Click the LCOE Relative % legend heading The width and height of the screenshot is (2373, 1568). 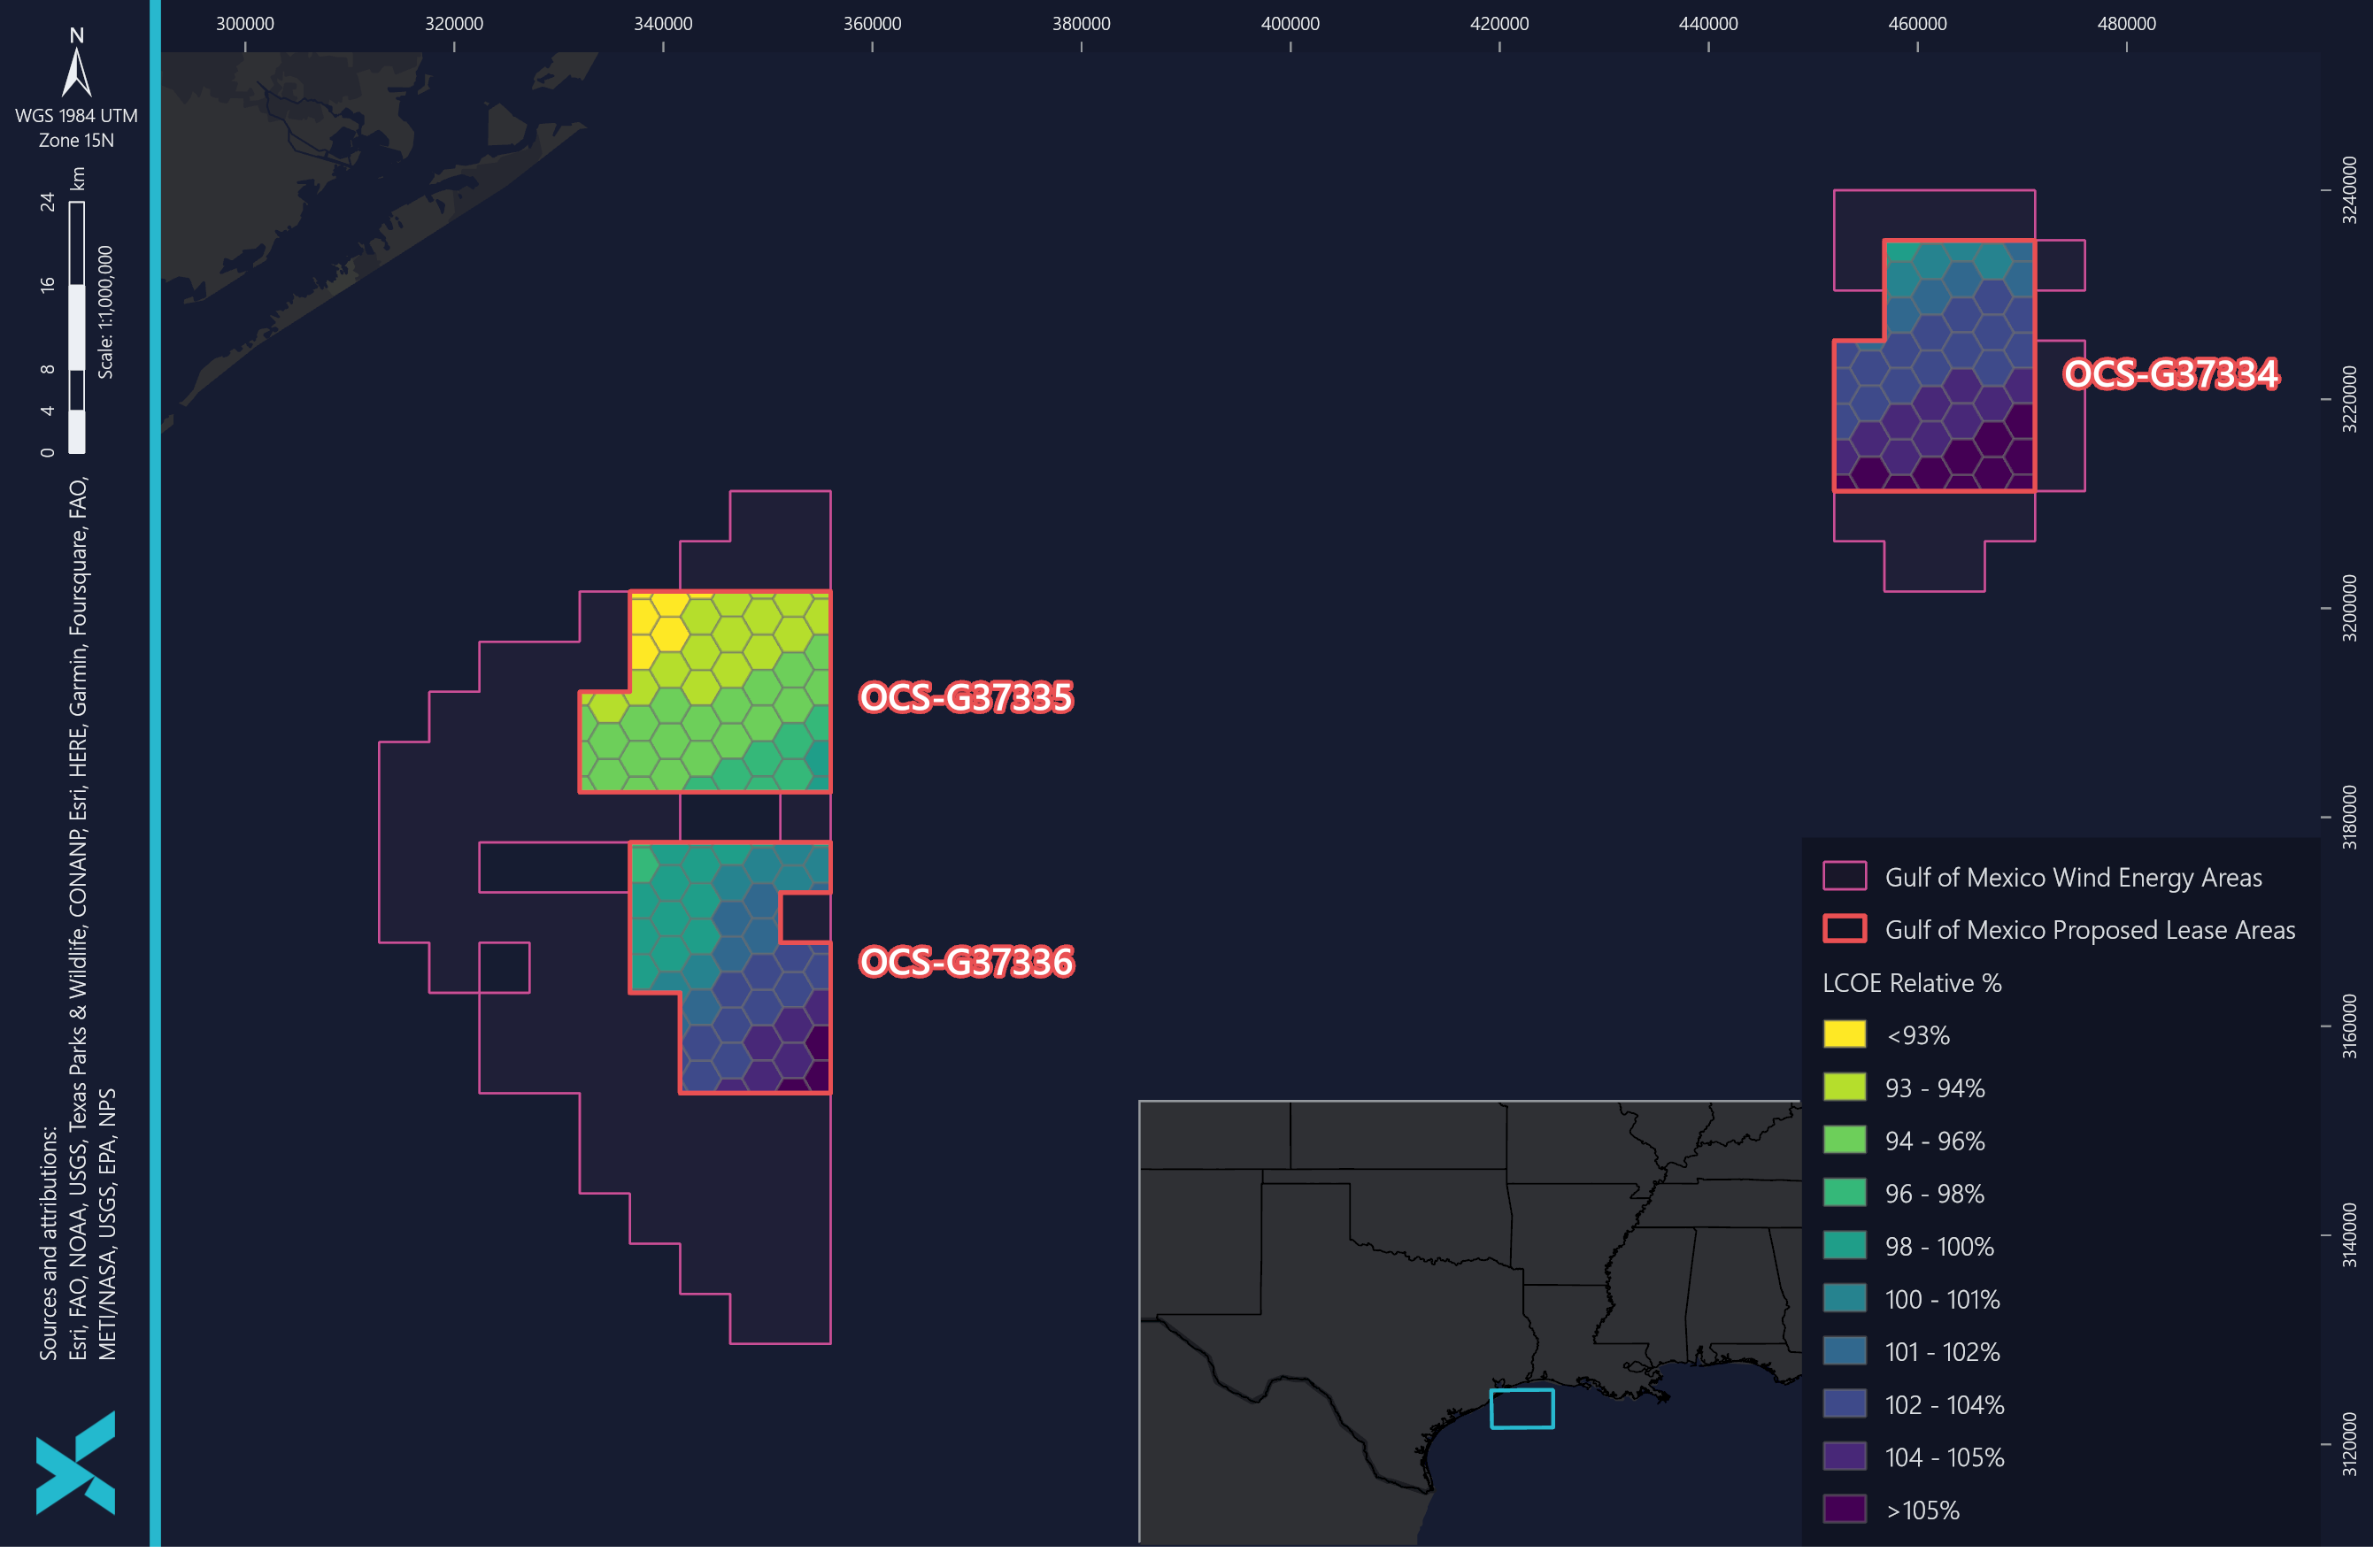(1911, 983)
